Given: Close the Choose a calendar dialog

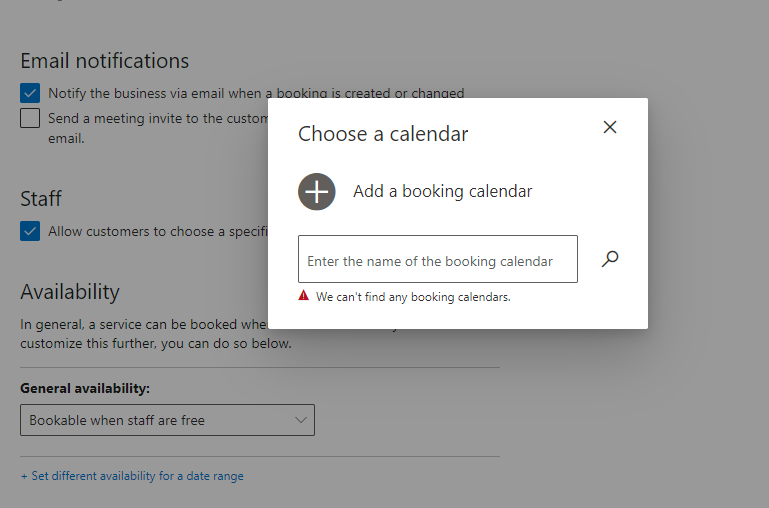Looking at the screenshot, I should [610, 127].
